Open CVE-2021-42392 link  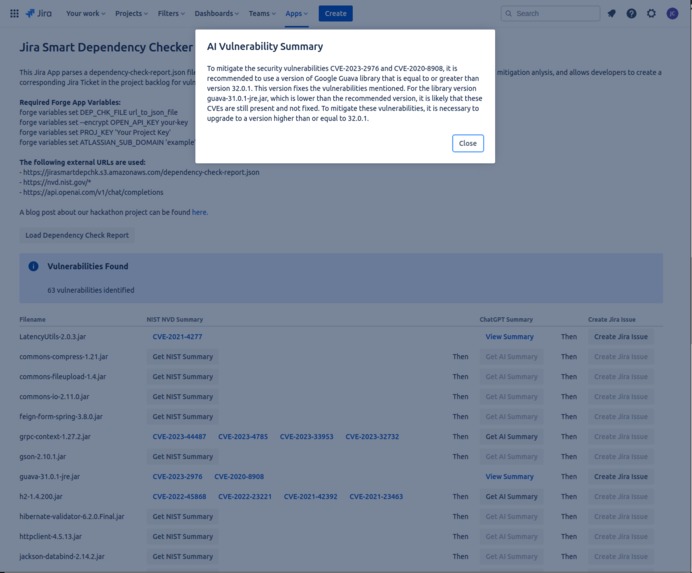(311, 497)
